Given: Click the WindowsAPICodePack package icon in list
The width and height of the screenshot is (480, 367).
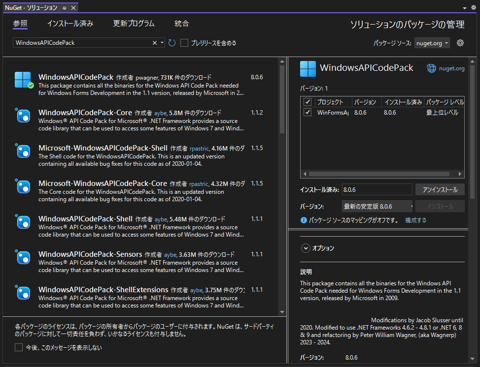Looking at the screenshot, I should (x=23, y=80).
